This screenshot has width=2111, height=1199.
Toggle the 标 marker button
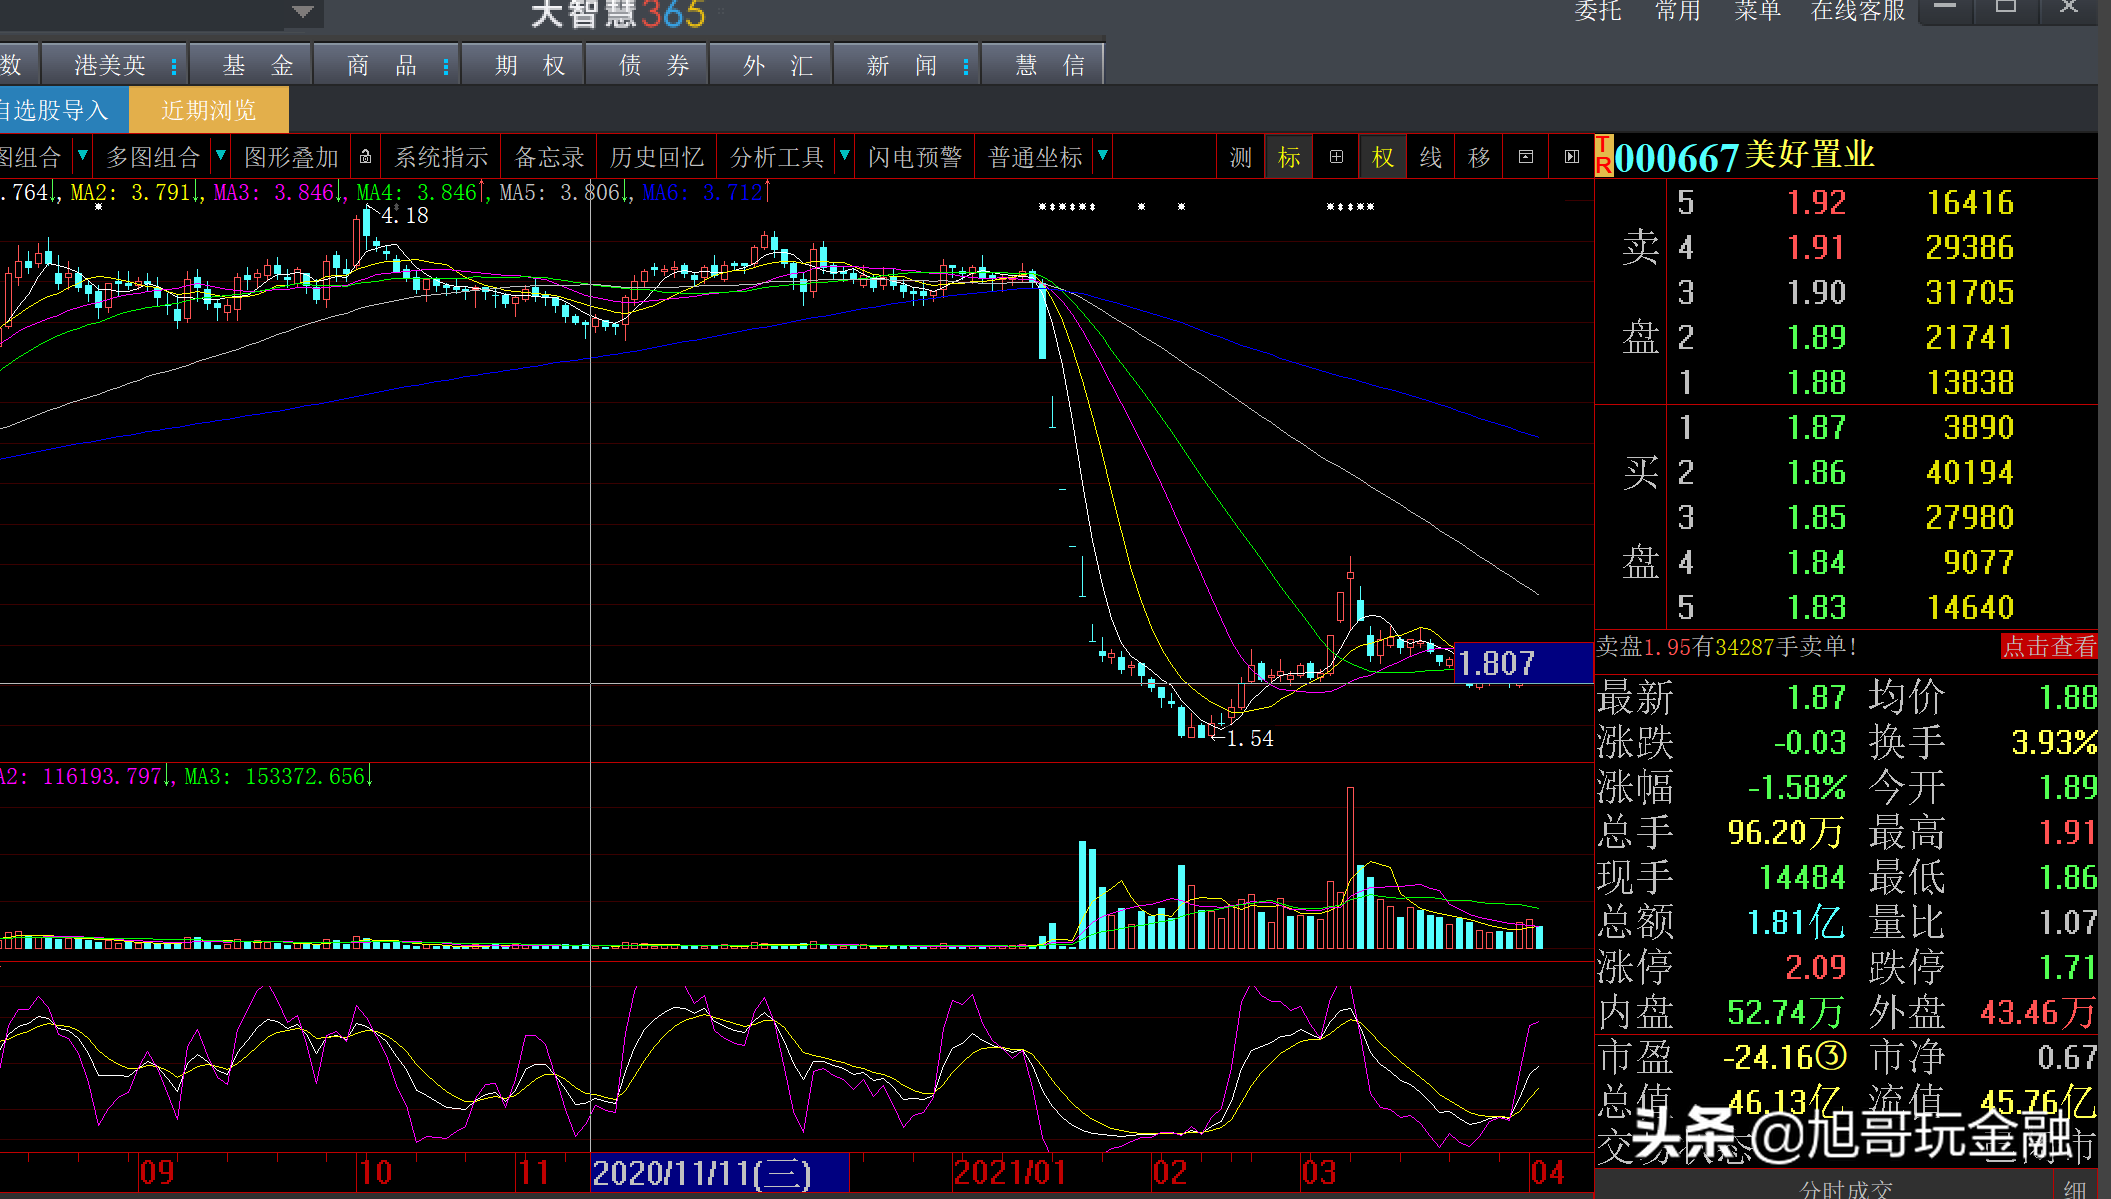click(x=1289, y=157)
